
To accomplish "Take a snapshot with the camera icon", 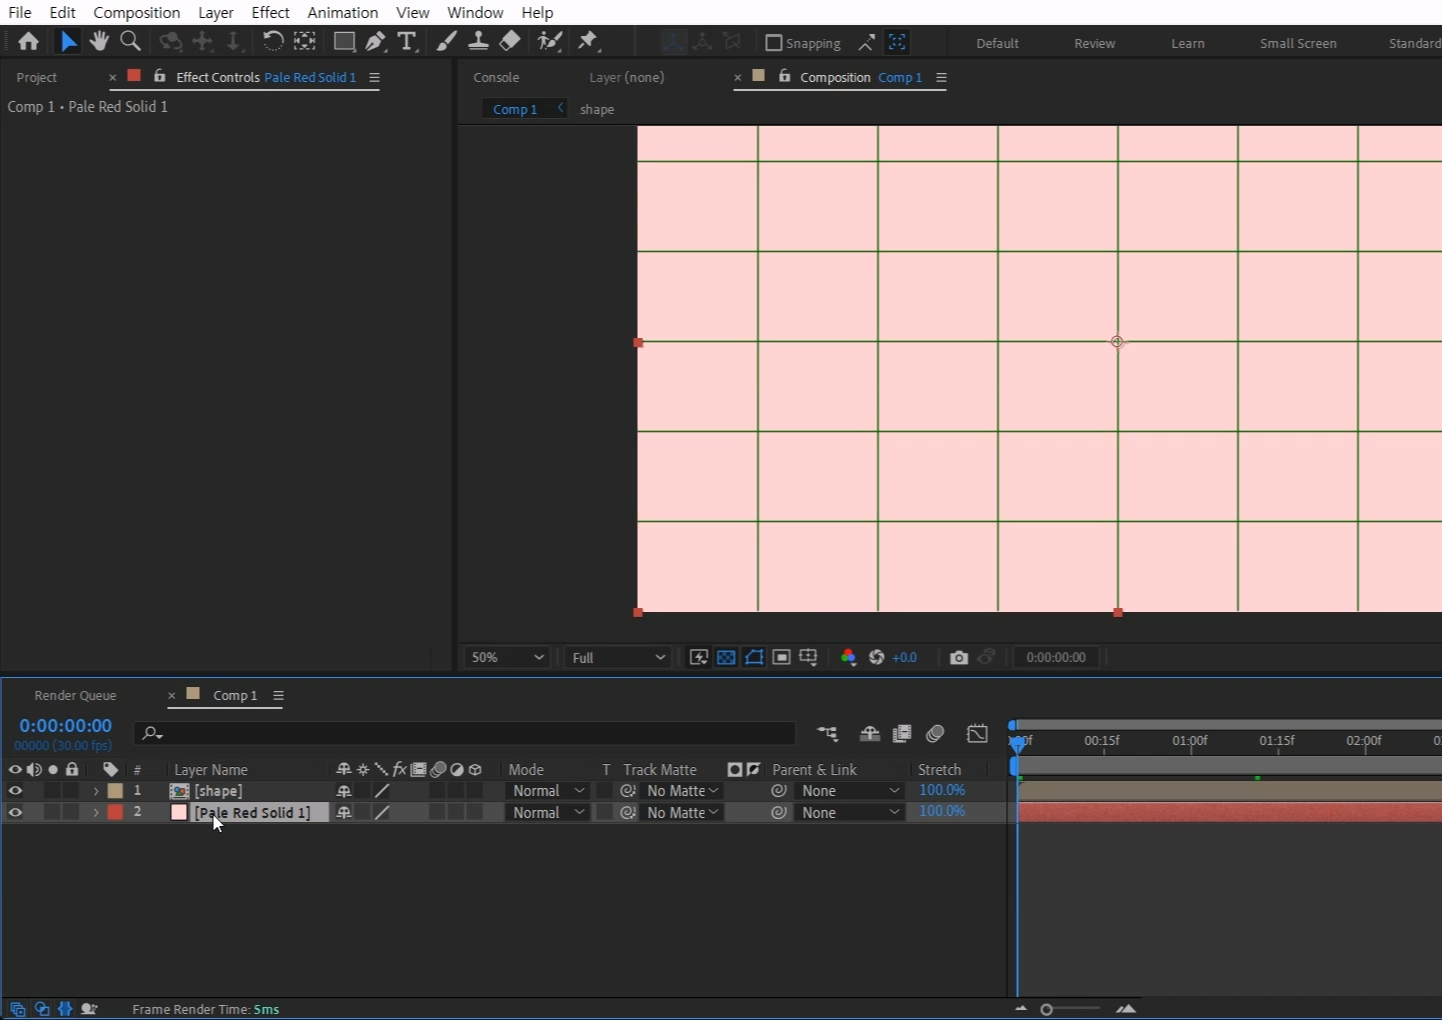I will pyautogui.click(x=959, y=657).
